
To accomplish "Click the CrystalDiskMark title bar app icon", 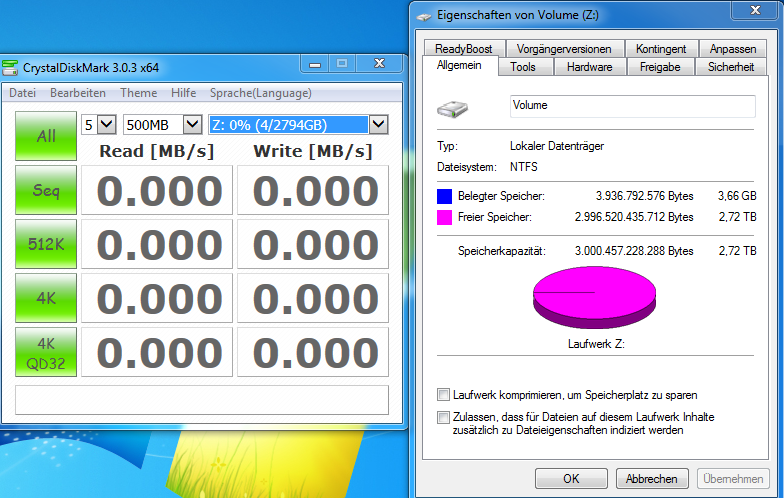I will click(x=10, y=68).
